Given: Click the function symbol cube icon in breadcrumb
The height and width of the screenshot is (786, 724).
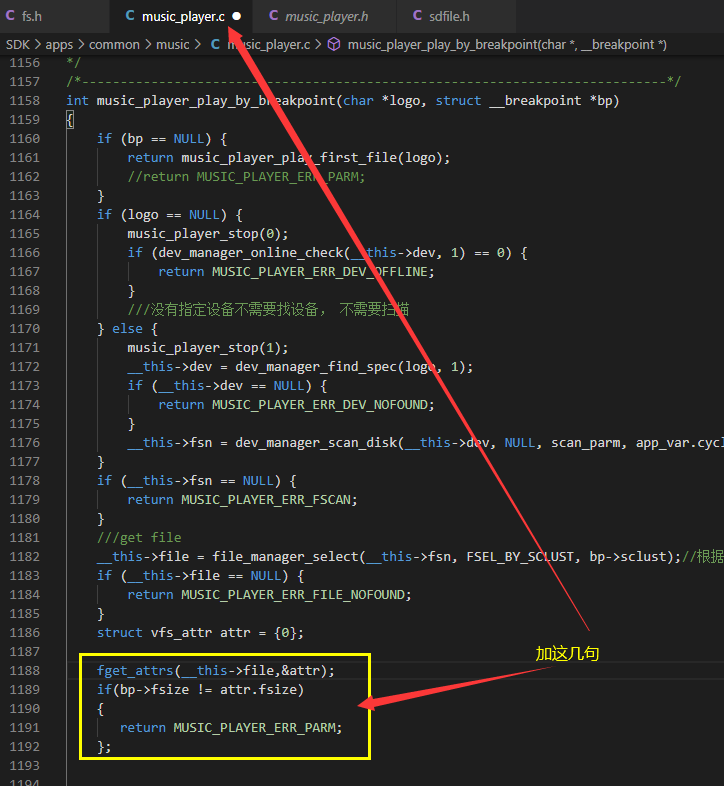Looking at the screenshot, I should 334,45.
